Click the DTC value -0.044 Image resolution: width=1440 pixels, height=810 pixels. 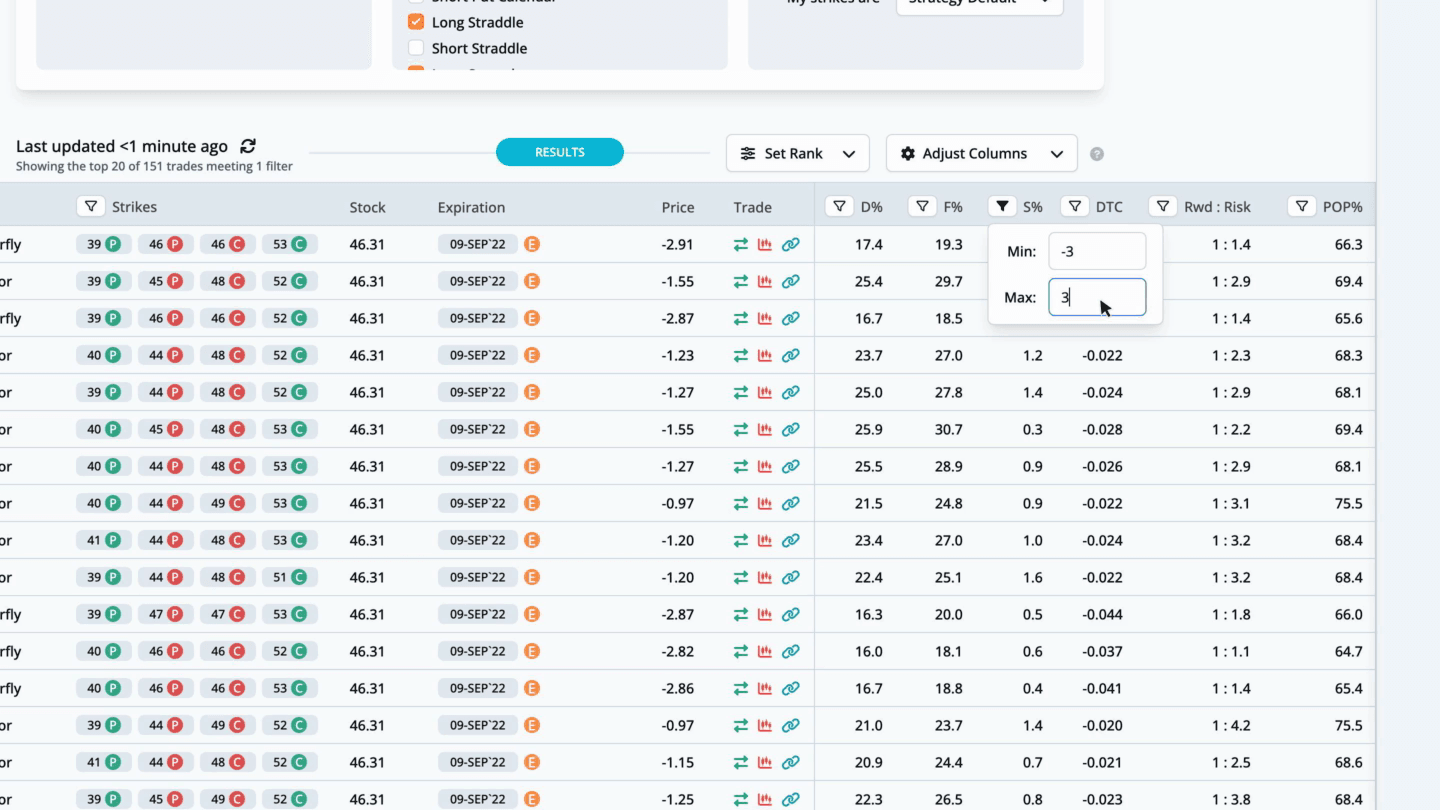coord(1102,614)
